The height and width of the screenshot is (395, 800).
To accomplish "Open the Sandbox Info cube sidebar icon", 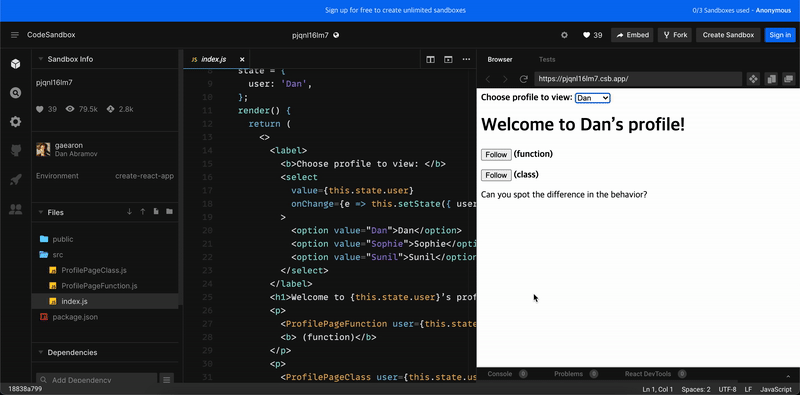I will [x=15, y=64].
